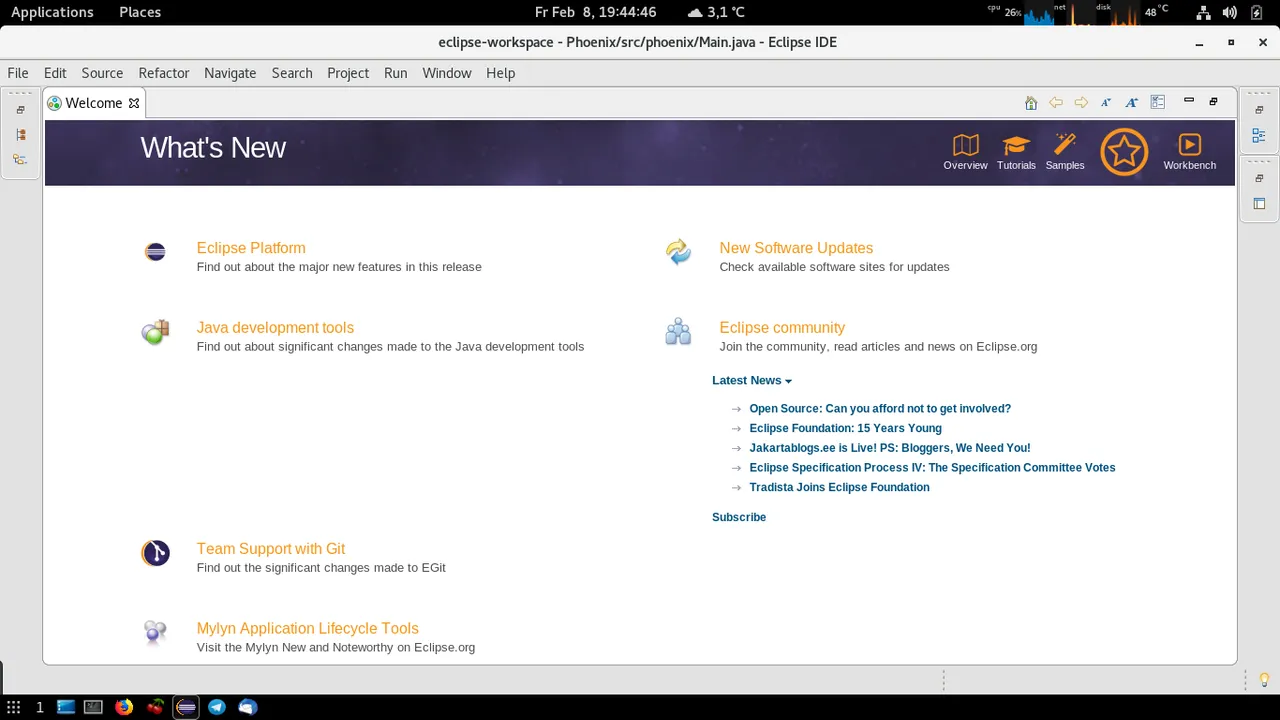Collapse the Latest News section arrow
This screenshot has width=1280, height=720.
788,381
